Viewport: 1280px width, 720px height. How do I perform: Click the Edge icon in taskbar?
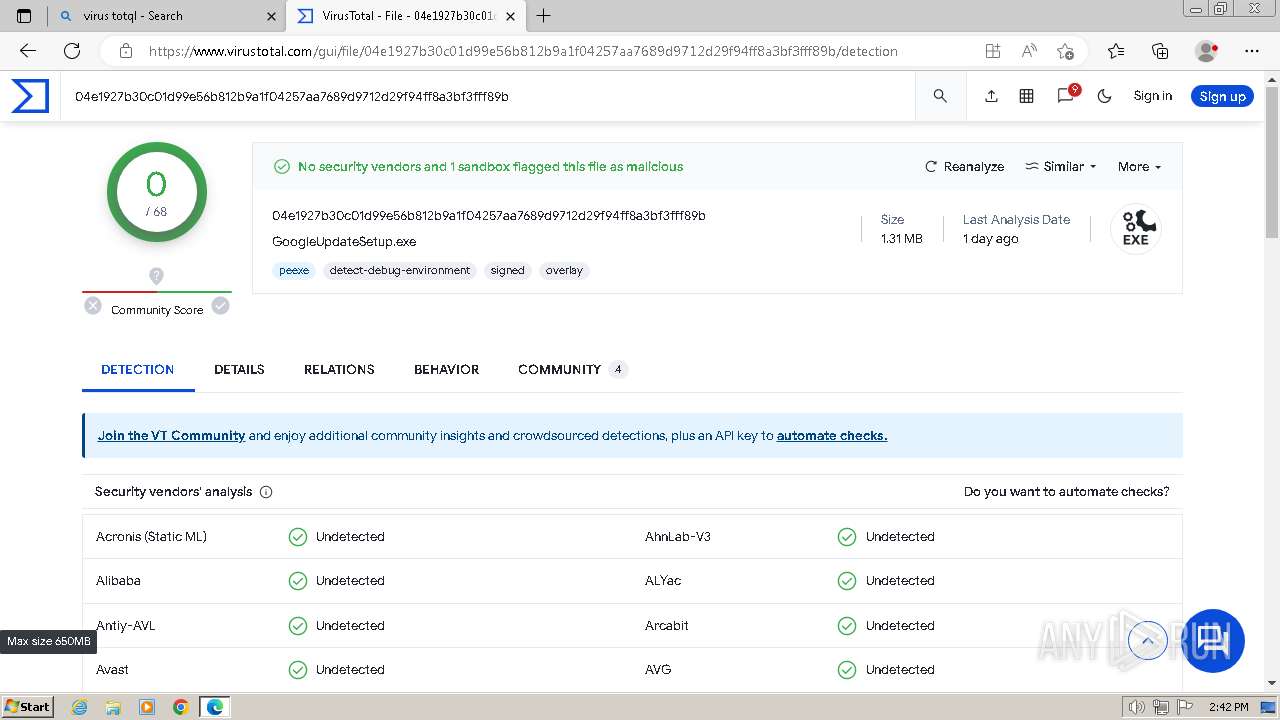pyautogui.click(x=214, y=707)
